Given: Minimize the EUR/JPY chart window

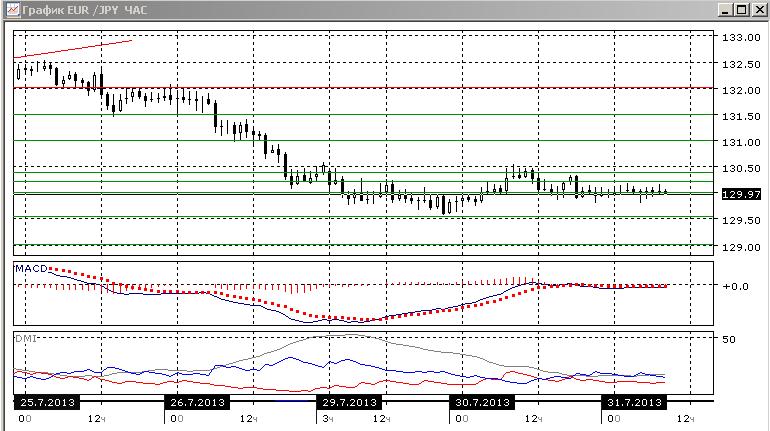Looking at the screenshot, I should click(725, 10).
